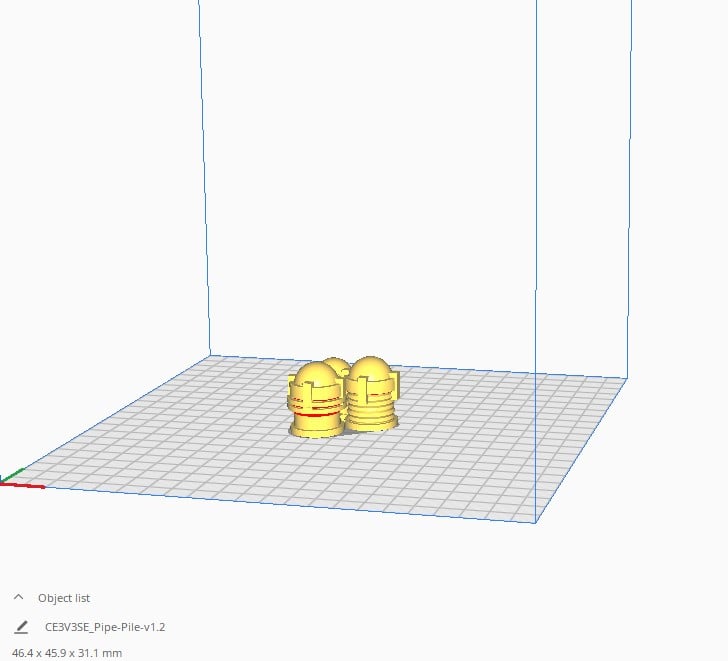Collapse the Object list chevron

tap(18, 597)
